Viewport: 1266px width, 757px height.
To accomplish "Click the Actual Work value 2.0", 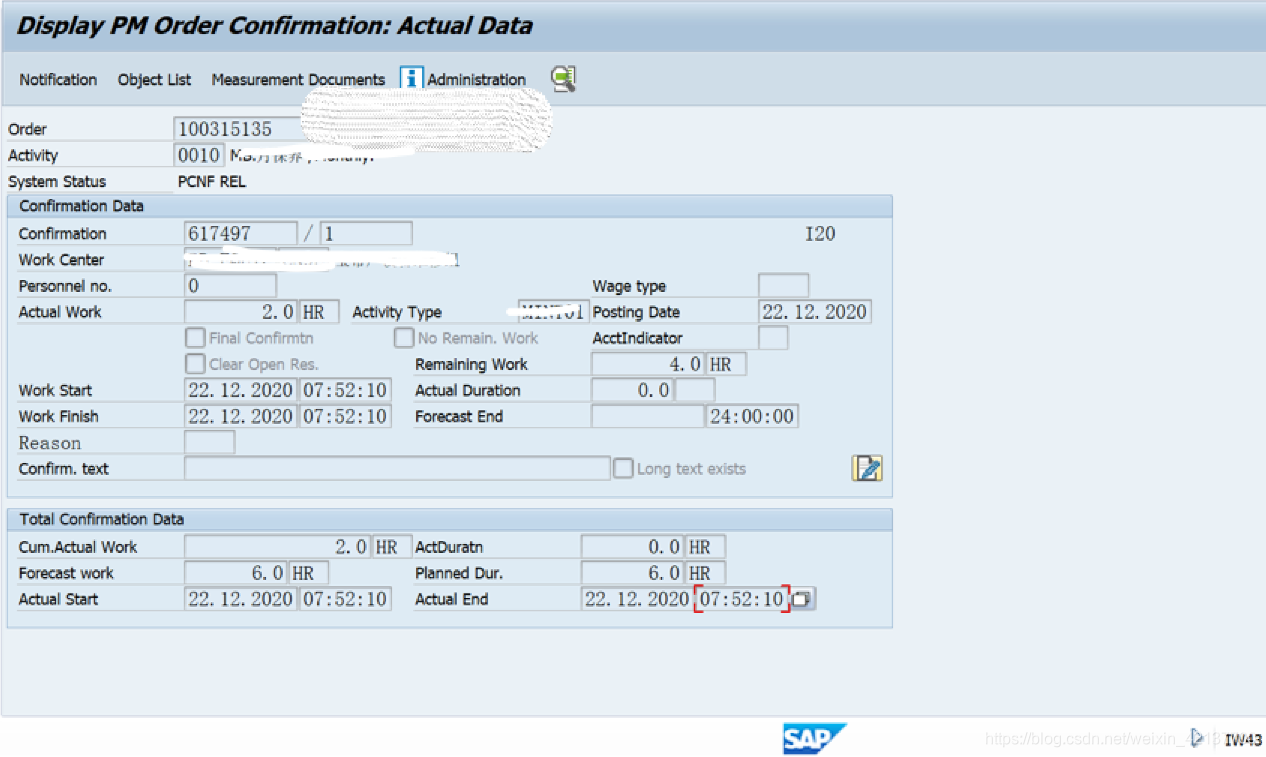I will click(x=241, y=312).
